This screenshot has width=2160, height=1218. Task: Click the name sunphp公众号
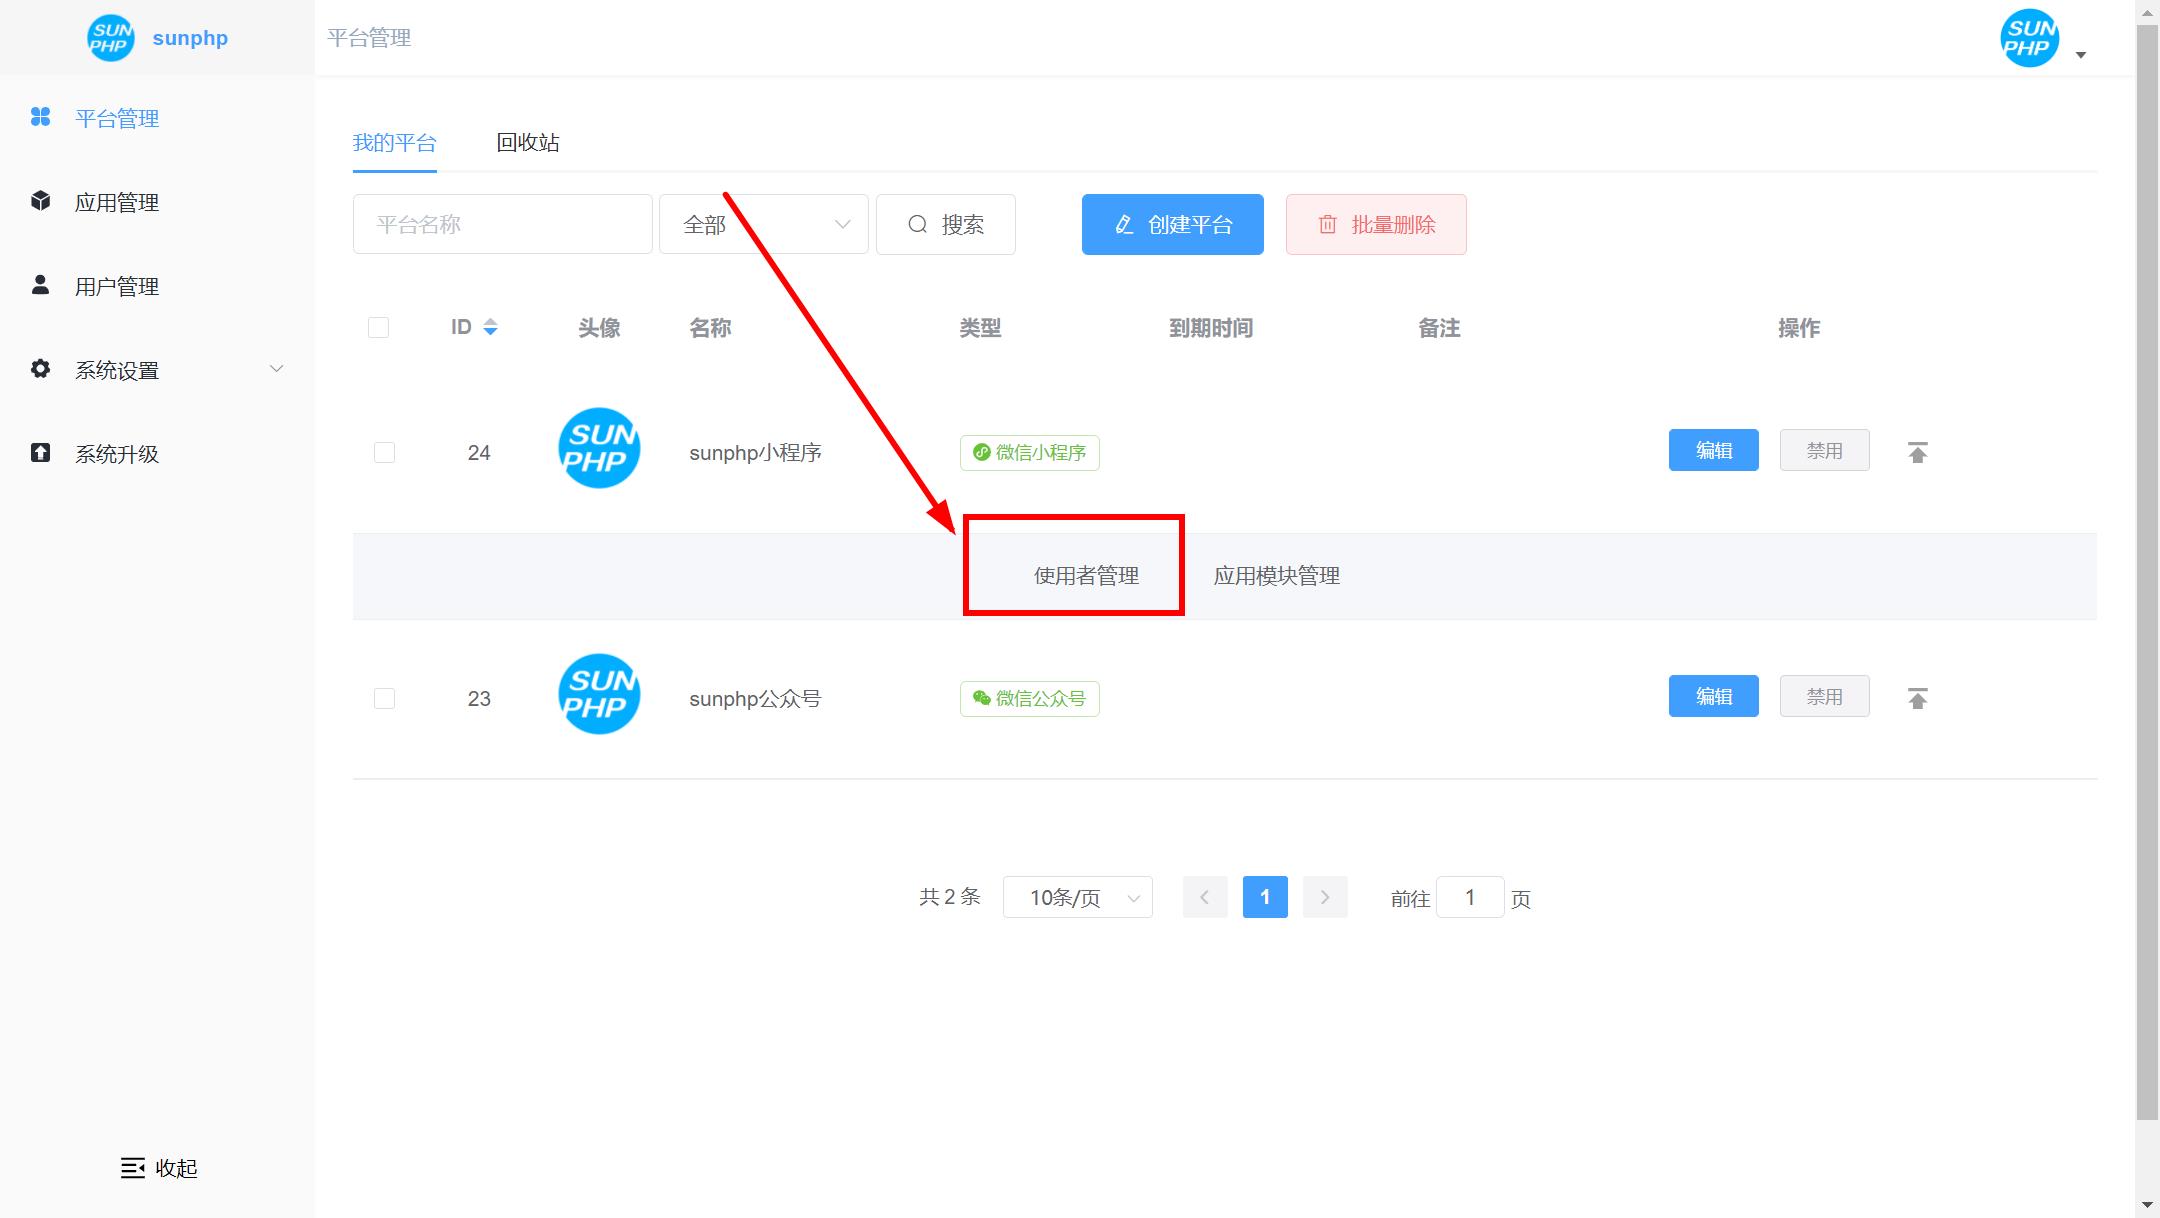point(755,699)
